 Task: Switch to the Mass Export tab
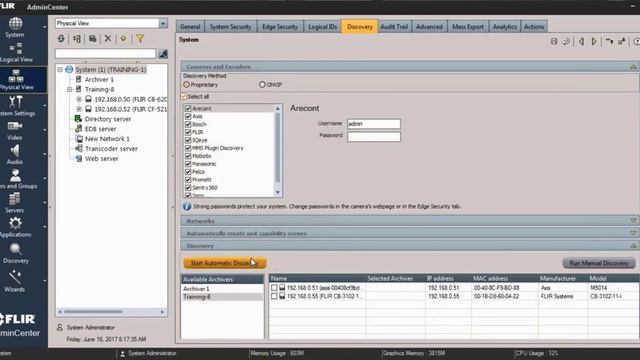point(468,27)
